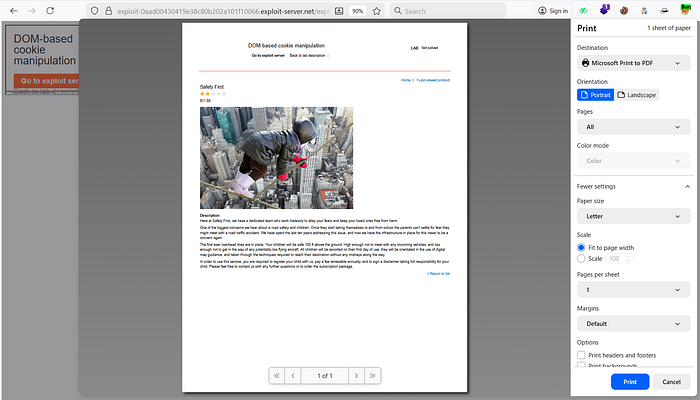
Task: Click the Sign in button
Action: click(x=554, y=11)
